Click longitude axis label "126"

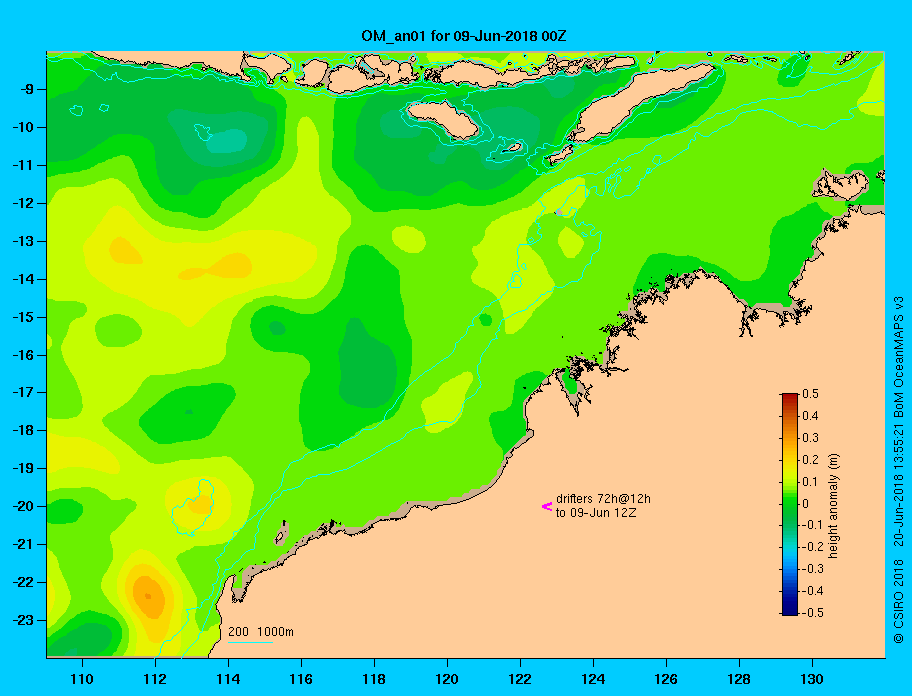pos(666,679)
